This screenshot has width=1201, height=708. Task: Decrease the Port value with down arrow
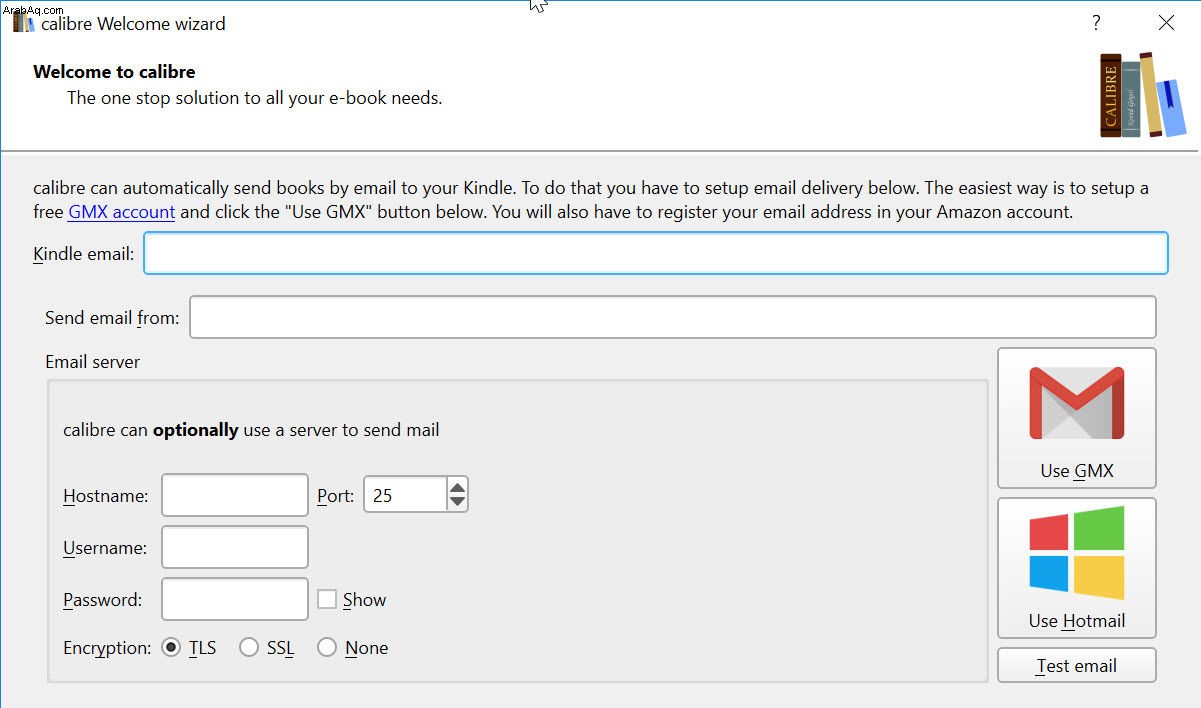457,502
